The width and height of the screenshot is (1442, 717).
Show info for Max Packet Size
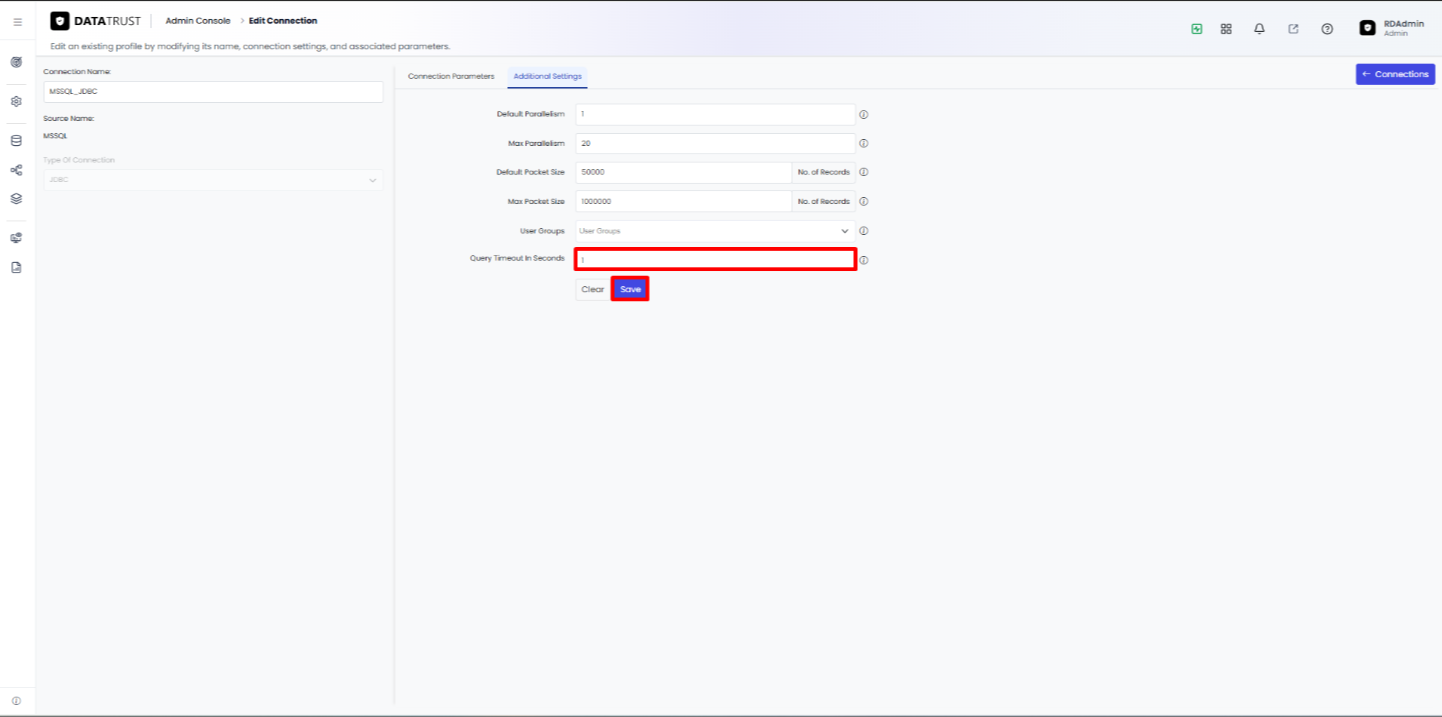coord(864,201)
